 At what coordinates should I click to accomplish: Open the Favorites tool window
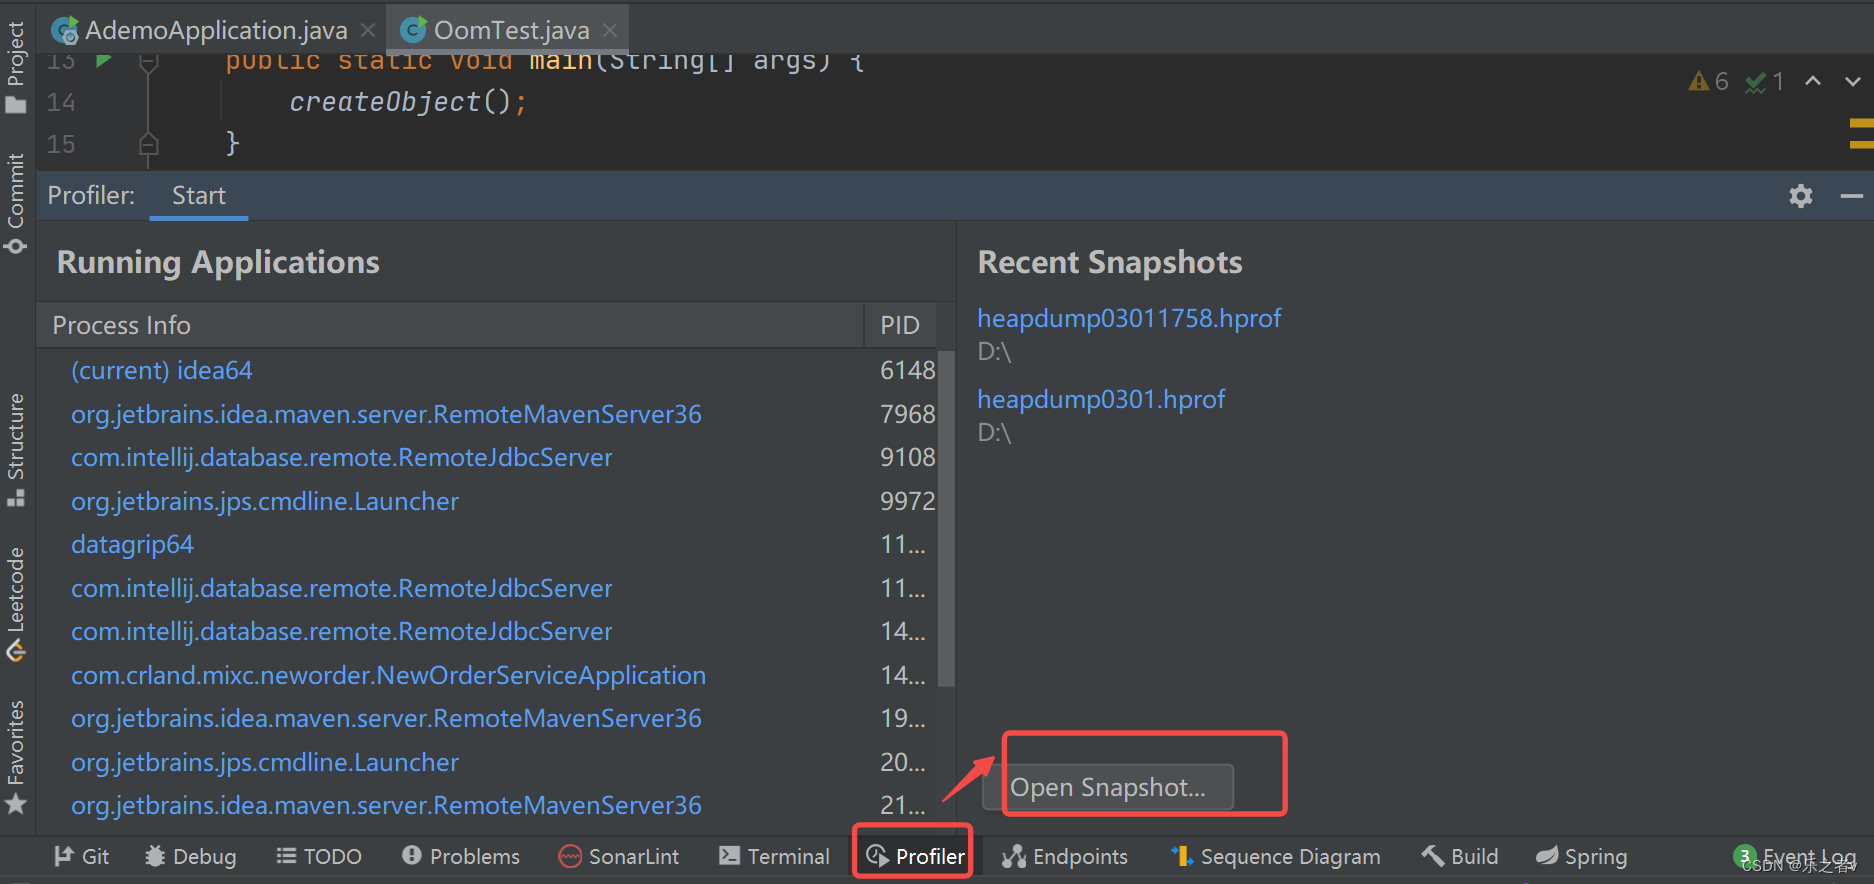tap(16, 757)
